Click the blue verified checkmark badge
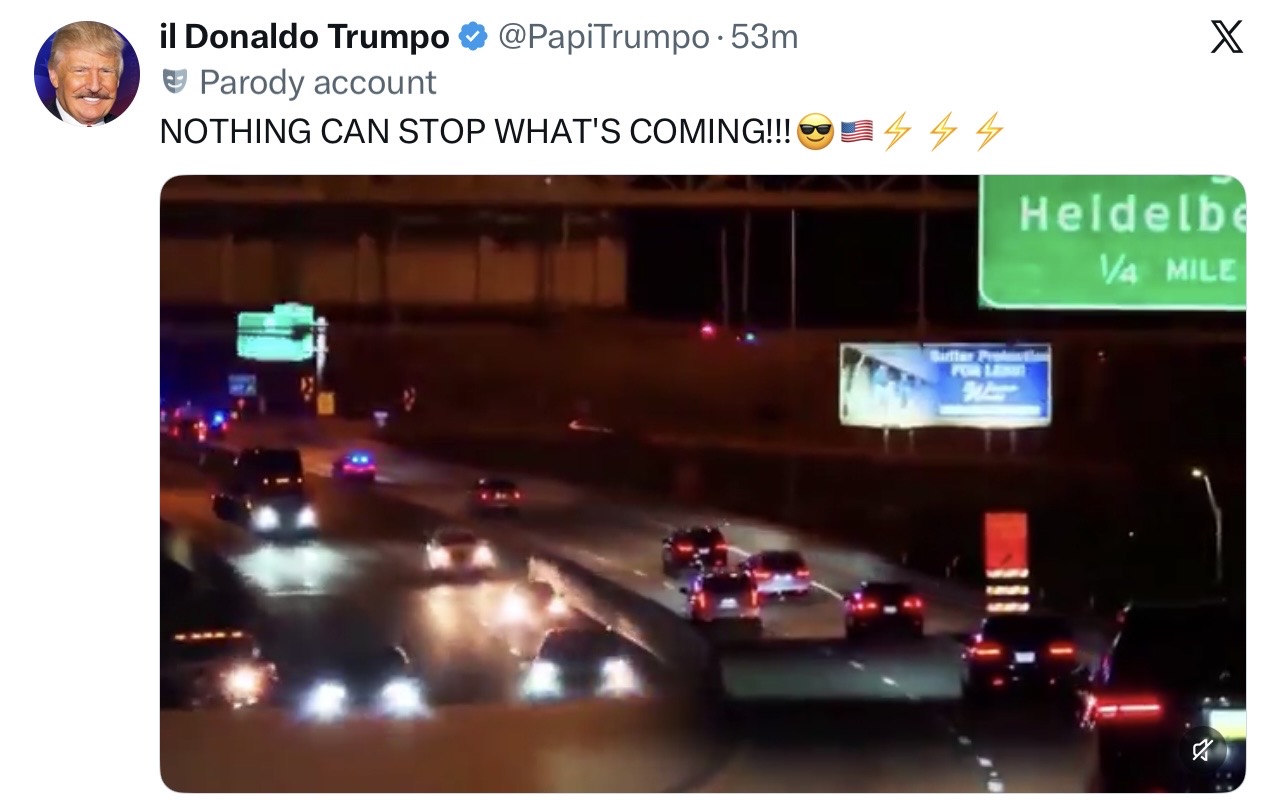 click(473, 38)
